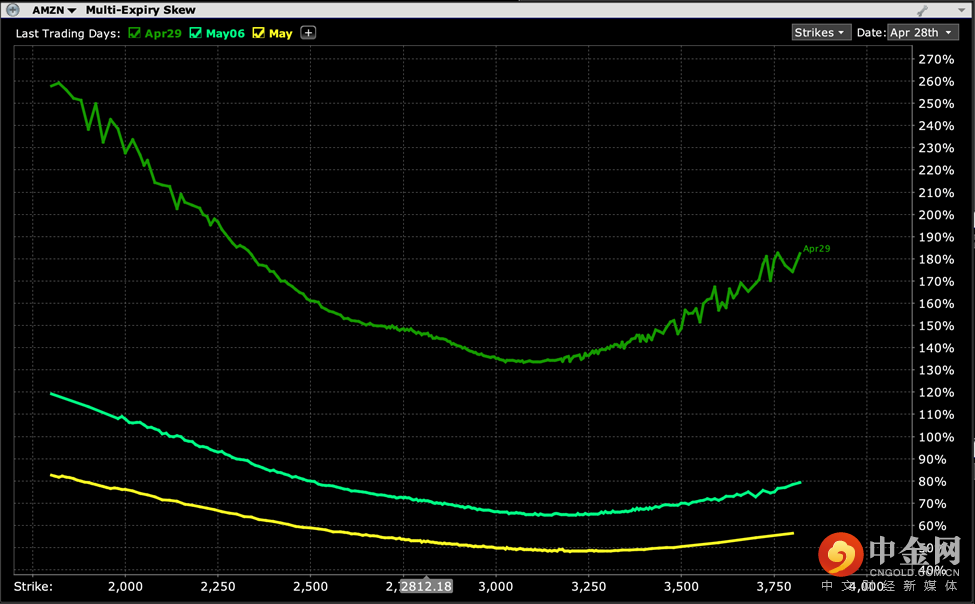
Task: Click the round plus icon beside AMZN
Action: 12,10
